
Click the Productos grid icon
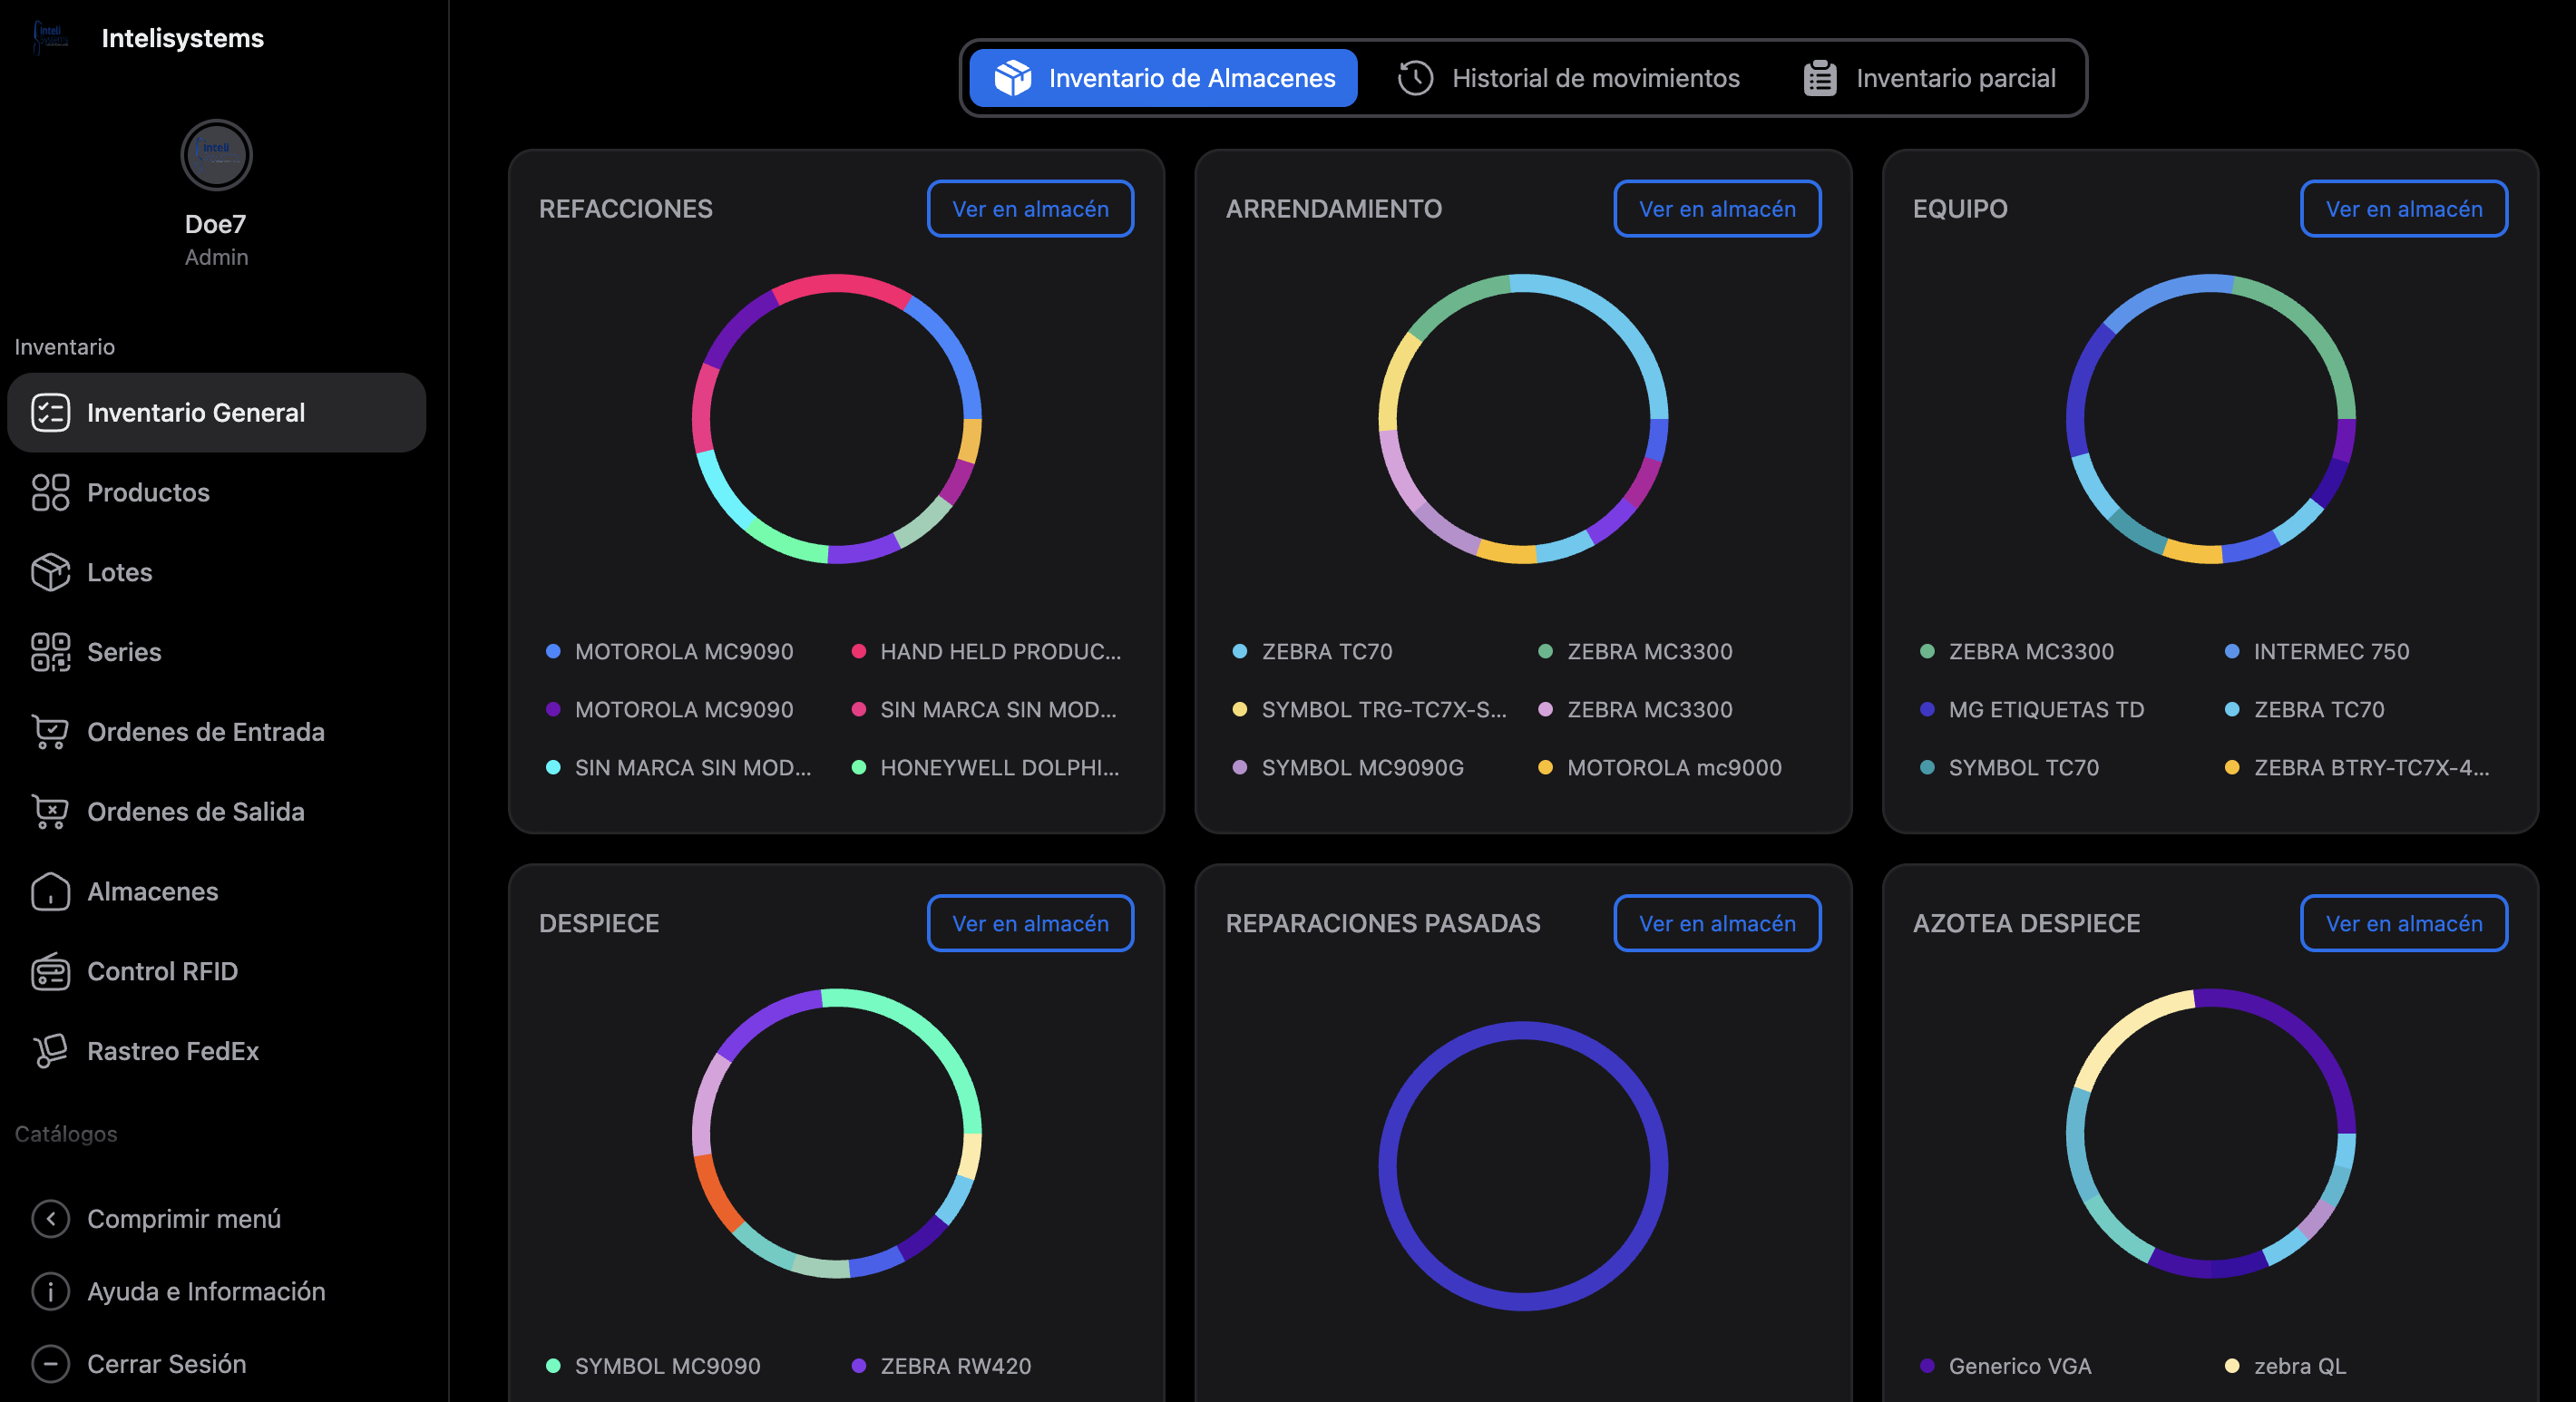tap(50, 493)
